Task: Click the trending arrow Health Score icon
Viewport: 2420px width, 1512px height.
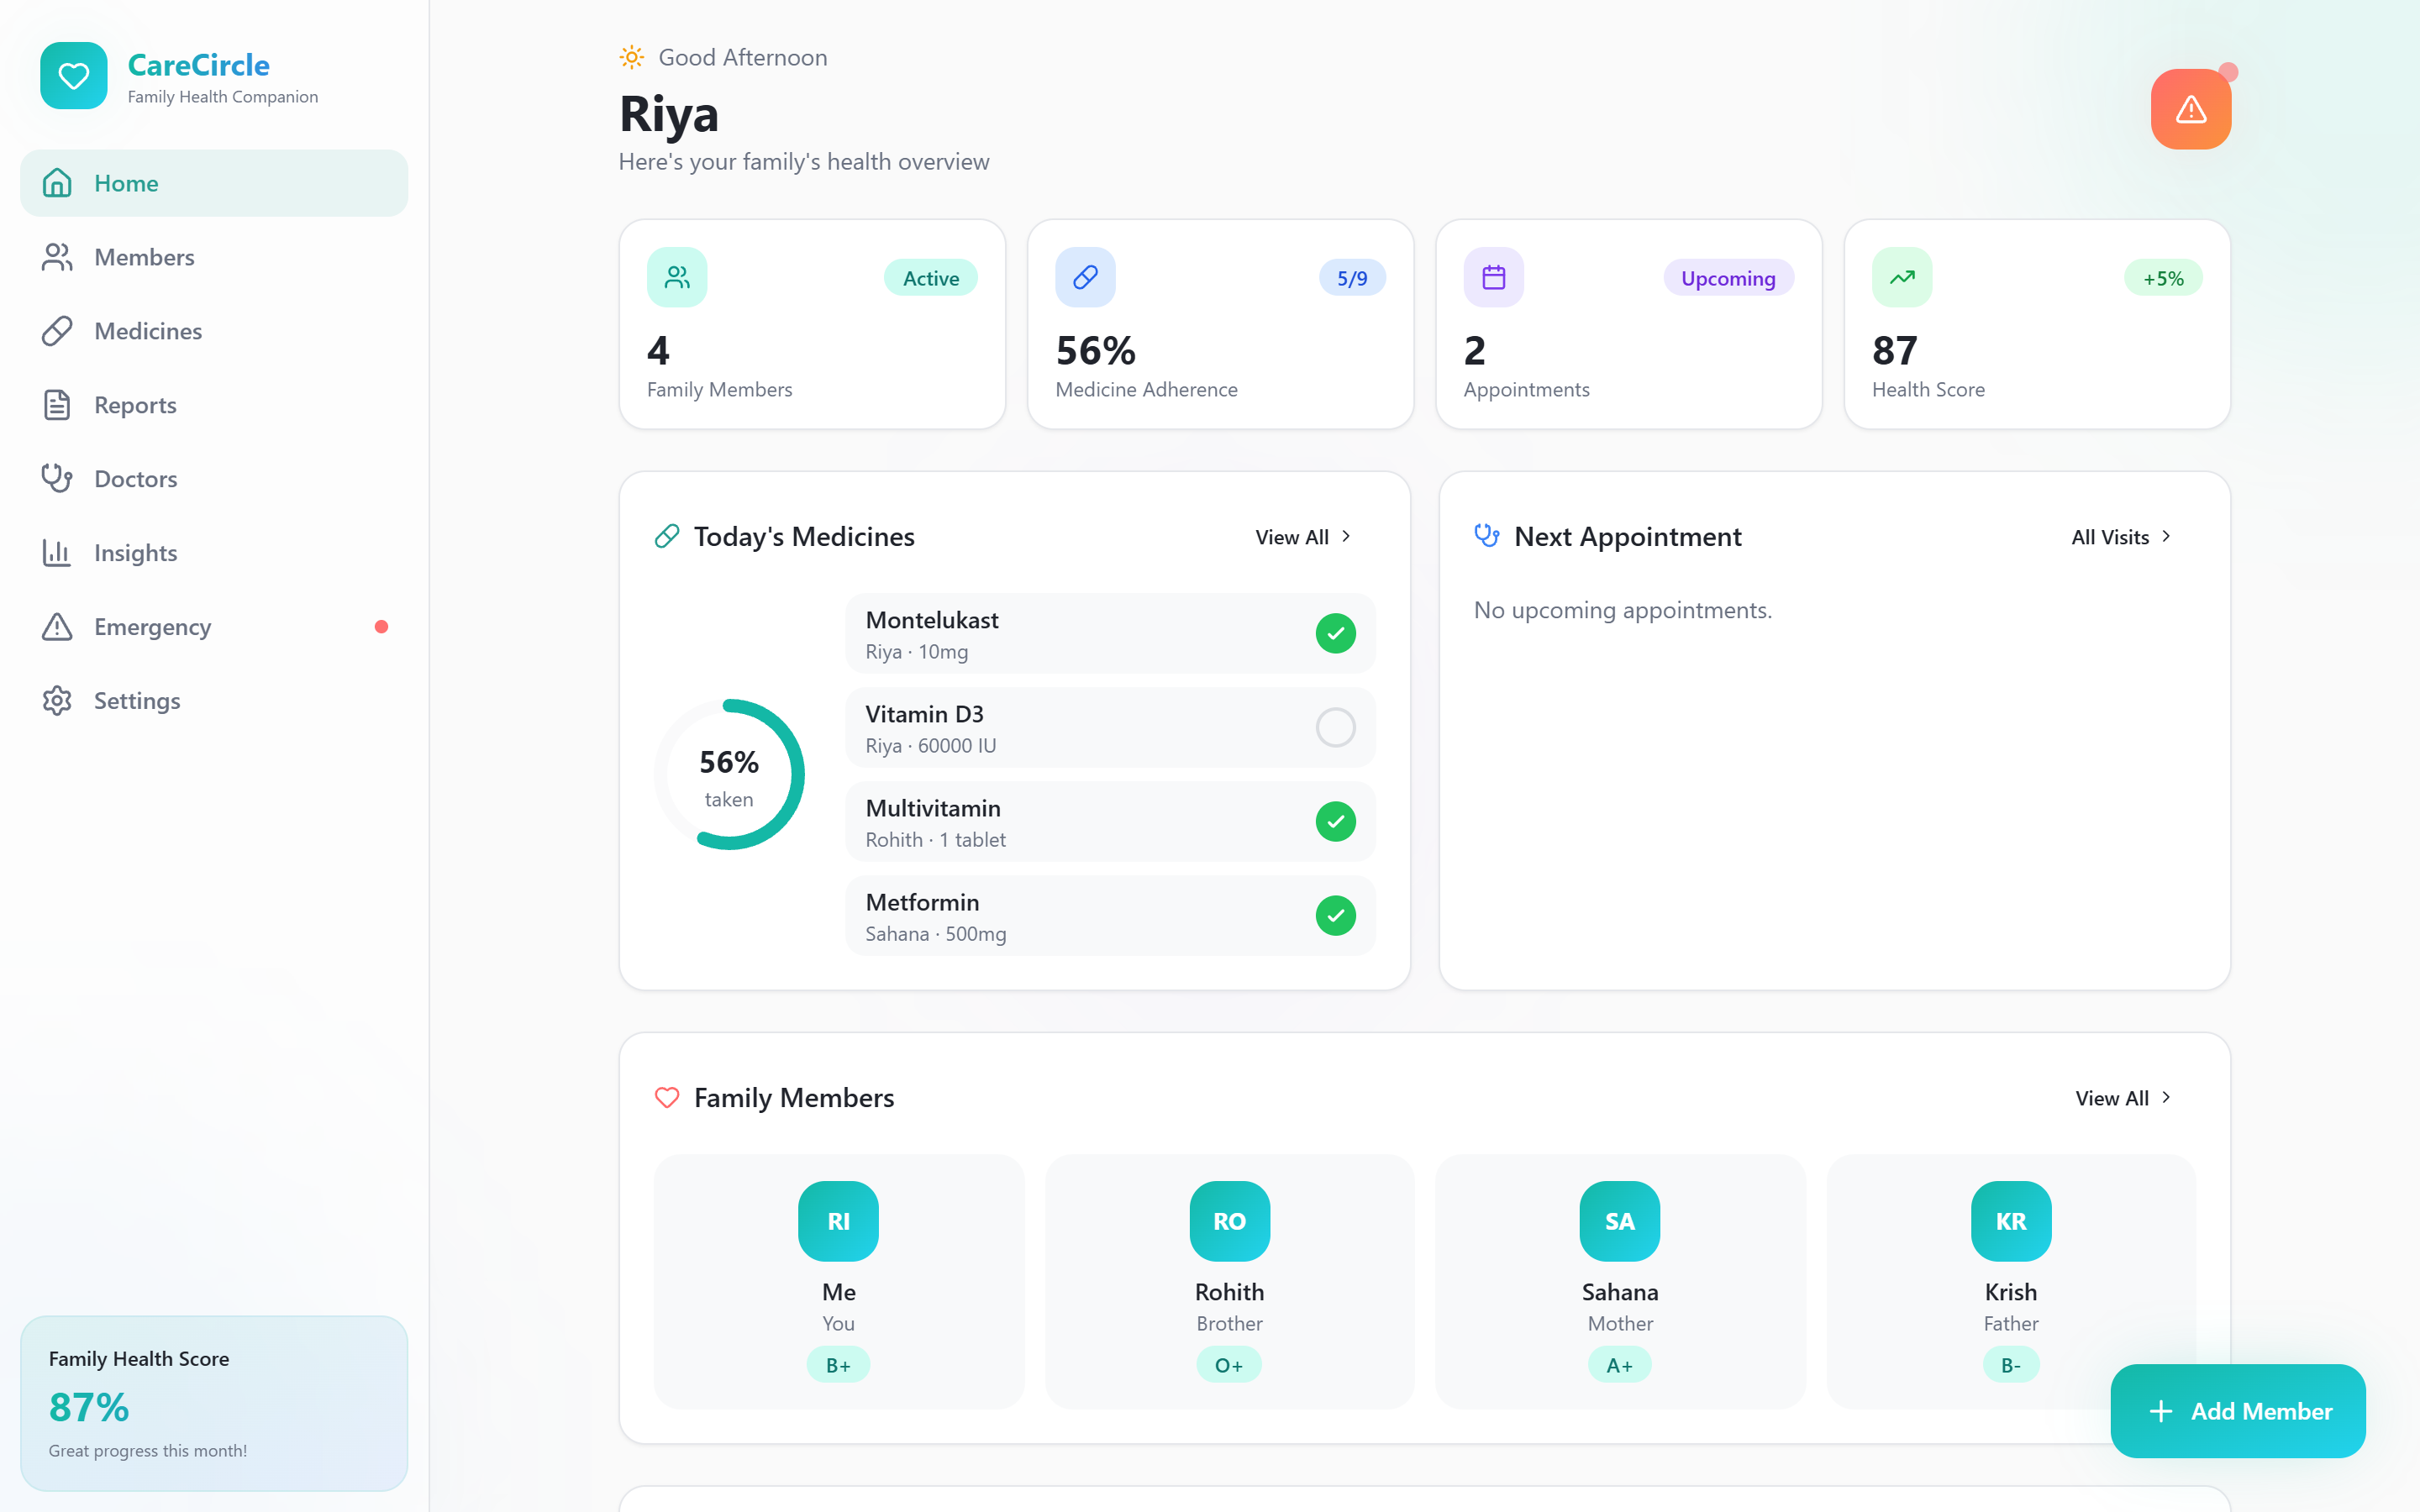Action: [1901, 277]
